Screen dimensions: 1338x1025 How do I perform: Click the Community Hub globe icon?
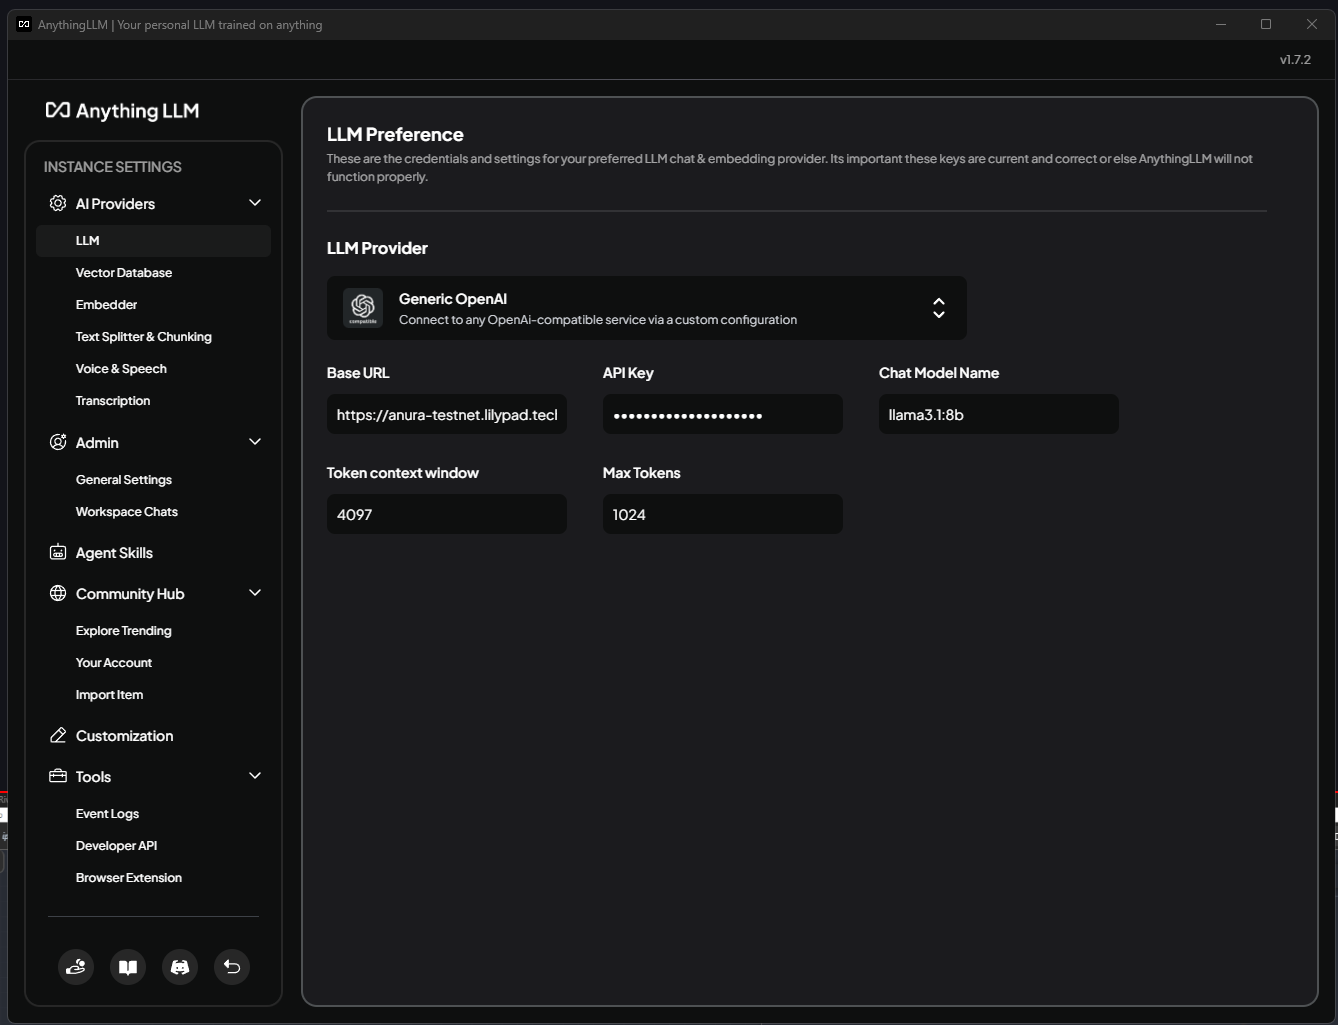(58, 594)
